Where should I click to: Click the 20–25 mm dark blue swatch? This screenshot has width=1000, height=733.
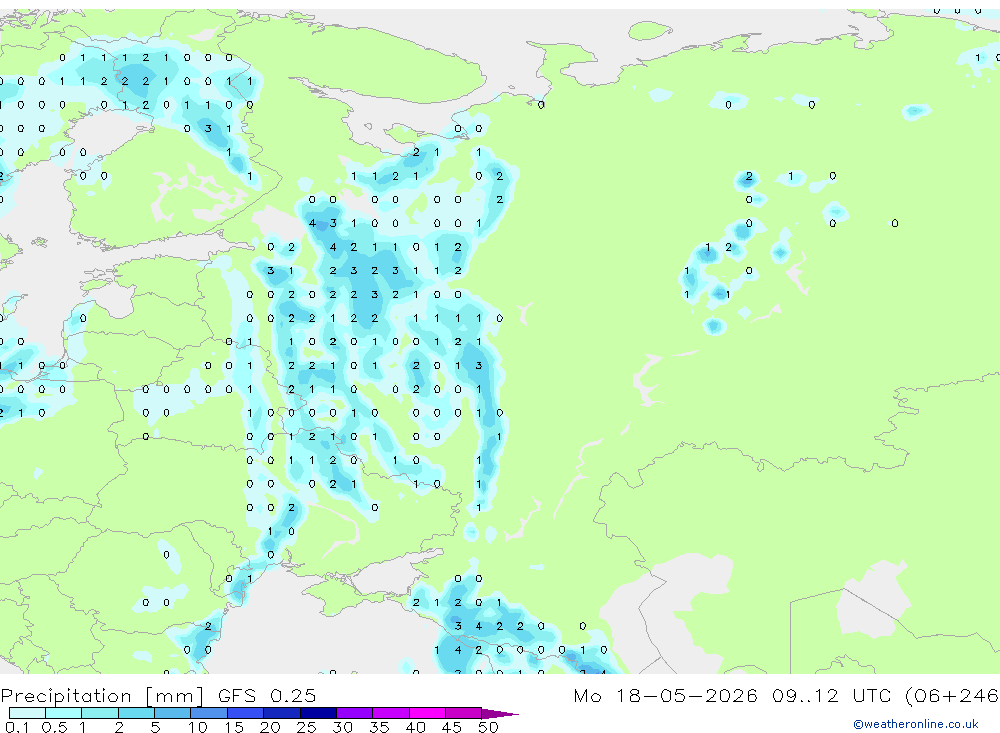[x=281, y=713]
